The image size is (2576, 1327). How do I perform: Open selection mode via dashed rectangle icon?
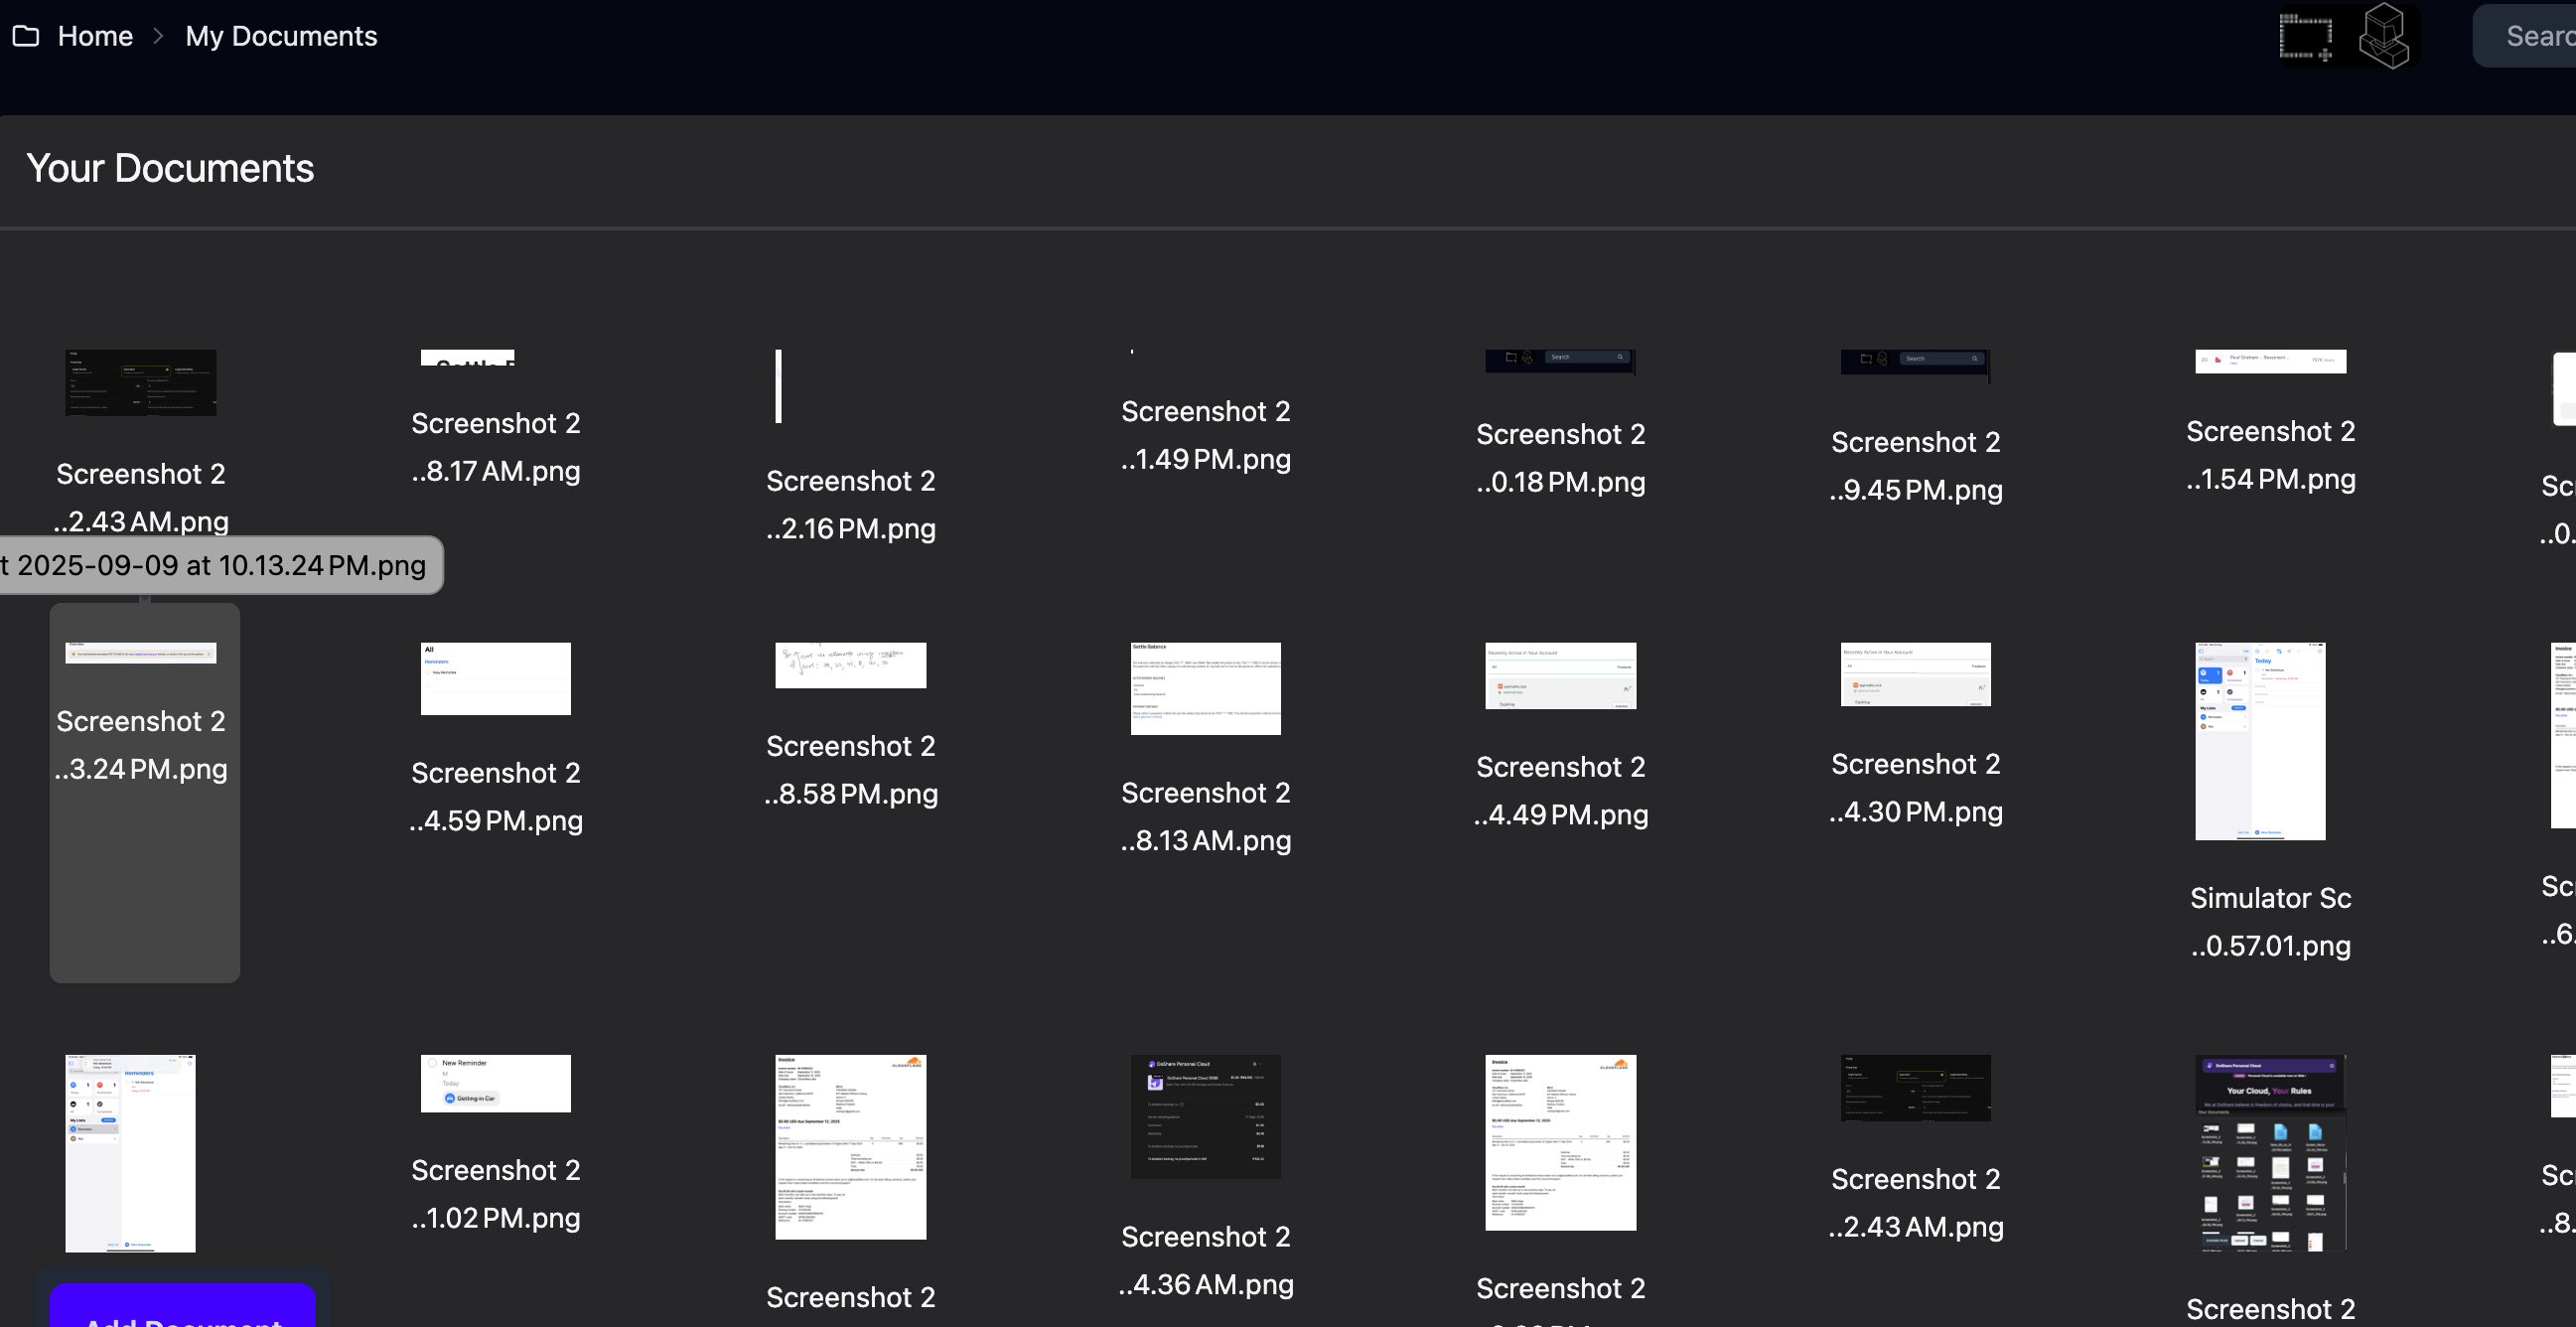(x=2307, y=36)
